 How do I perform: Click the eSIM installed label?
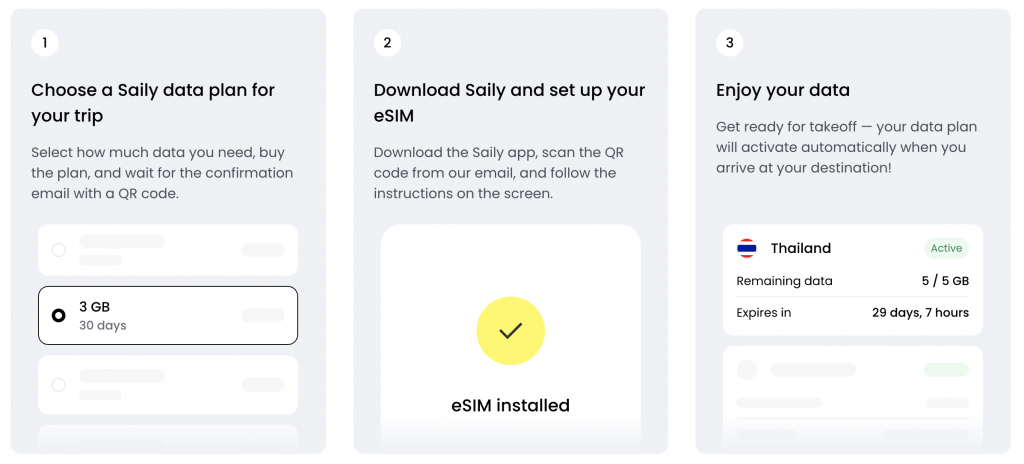click(x=511, y=405)
